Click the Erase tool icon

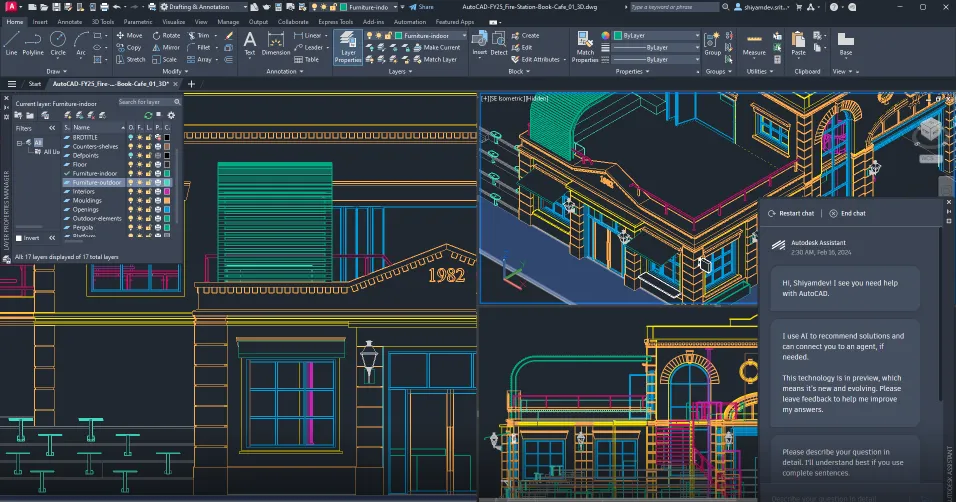coord(229,35)
